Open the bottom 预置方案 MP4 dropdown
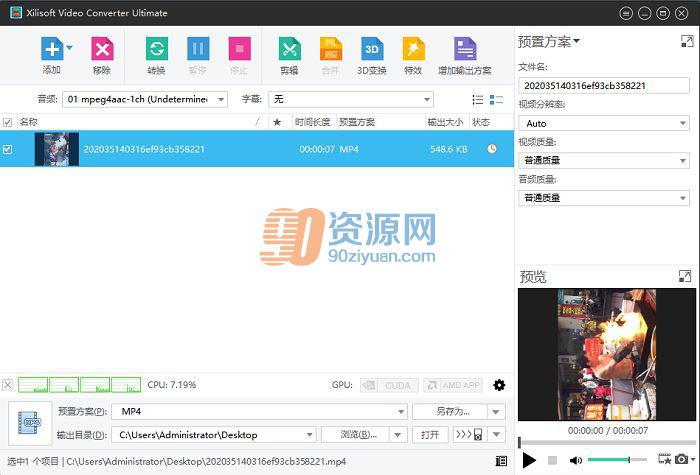 259,412
